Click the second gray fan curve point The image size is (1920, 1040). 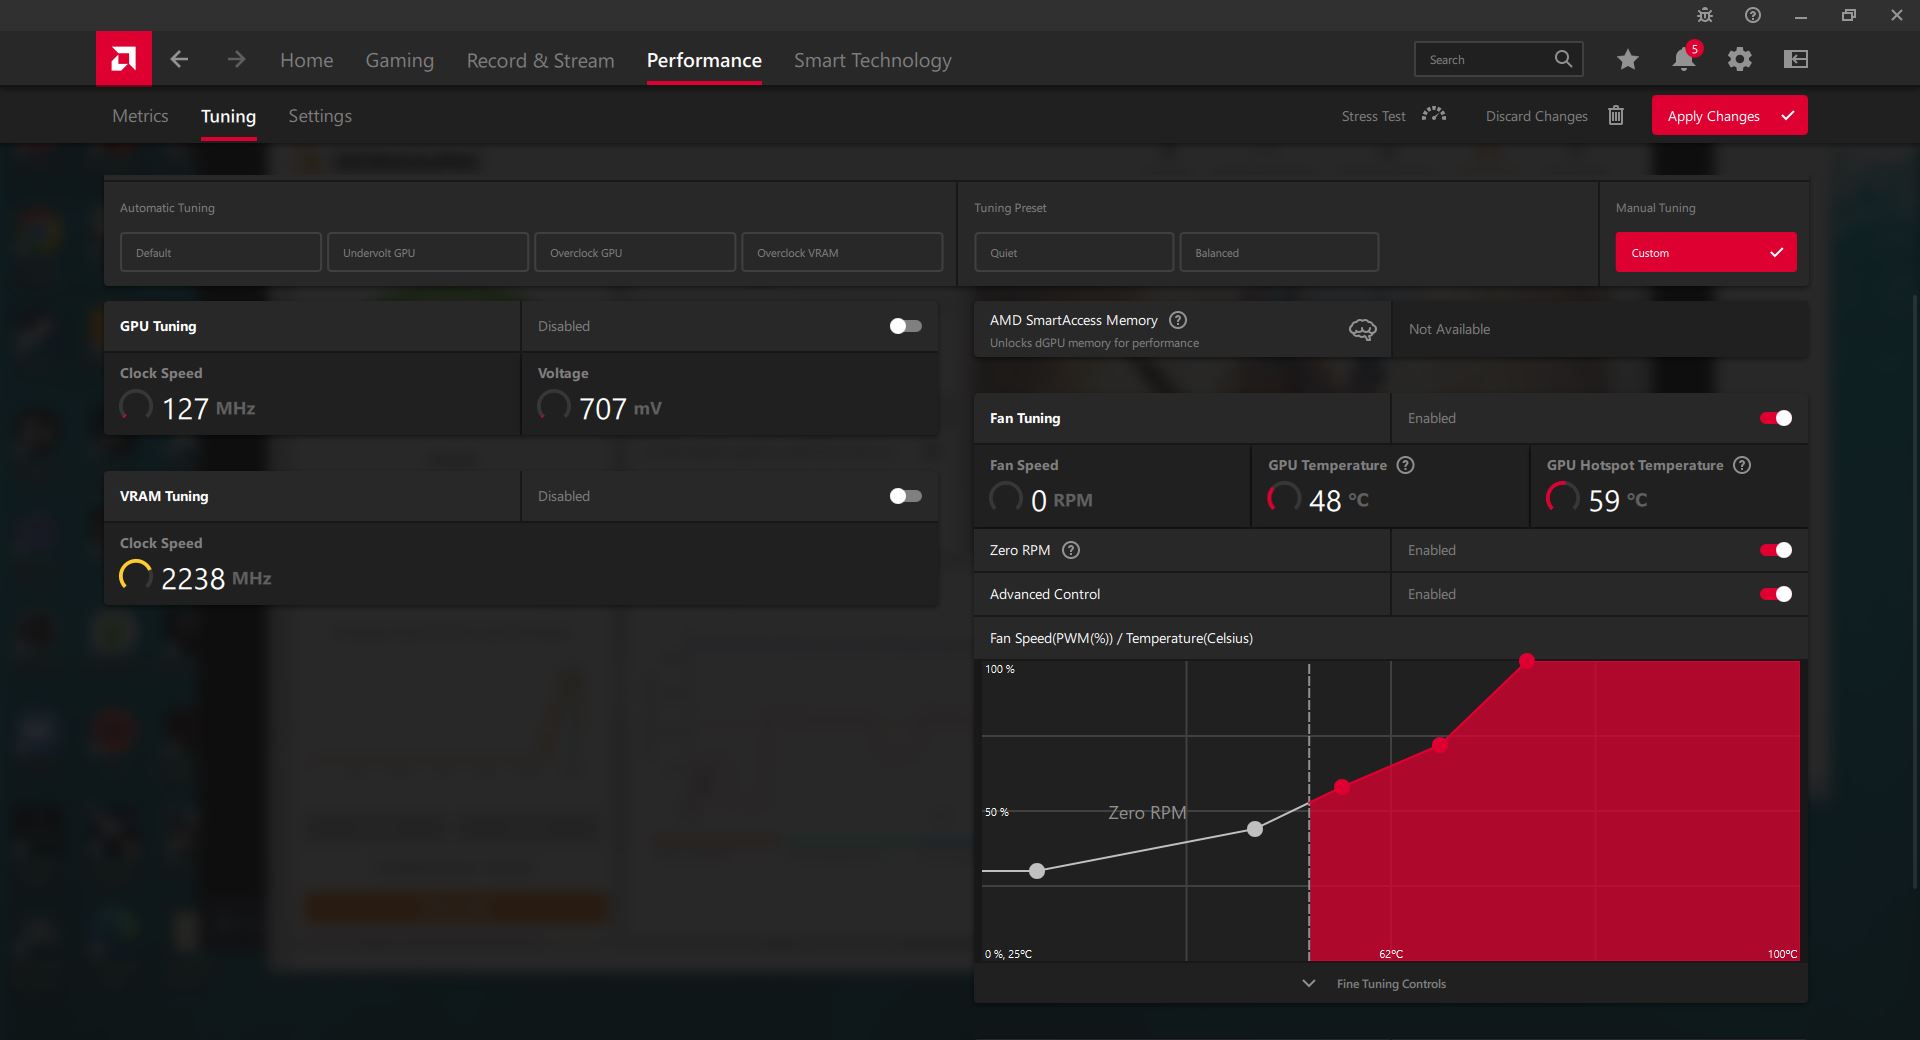(x=1255, y=829)
